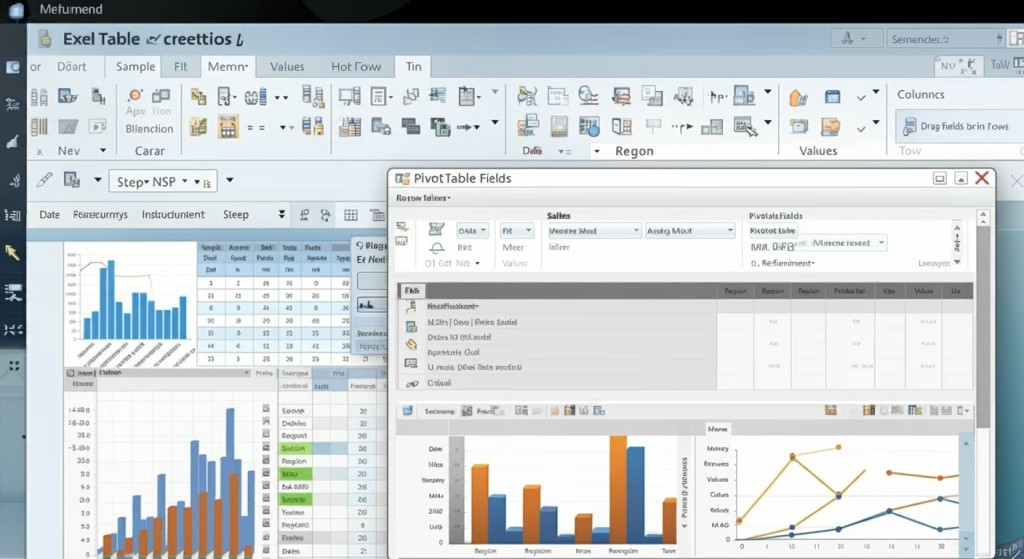The height and width of the screenshot is (559, 1024).
Task: Open the Hot Fow ribbon tab
Action: (356, 67)
